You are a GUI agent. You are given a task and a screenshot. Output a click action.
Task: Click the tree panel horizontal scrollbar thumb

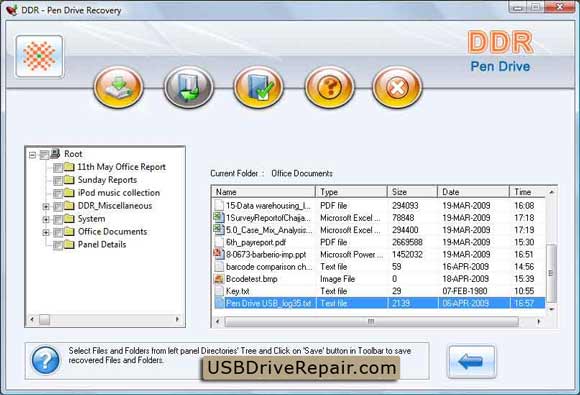tap(44, 319)
